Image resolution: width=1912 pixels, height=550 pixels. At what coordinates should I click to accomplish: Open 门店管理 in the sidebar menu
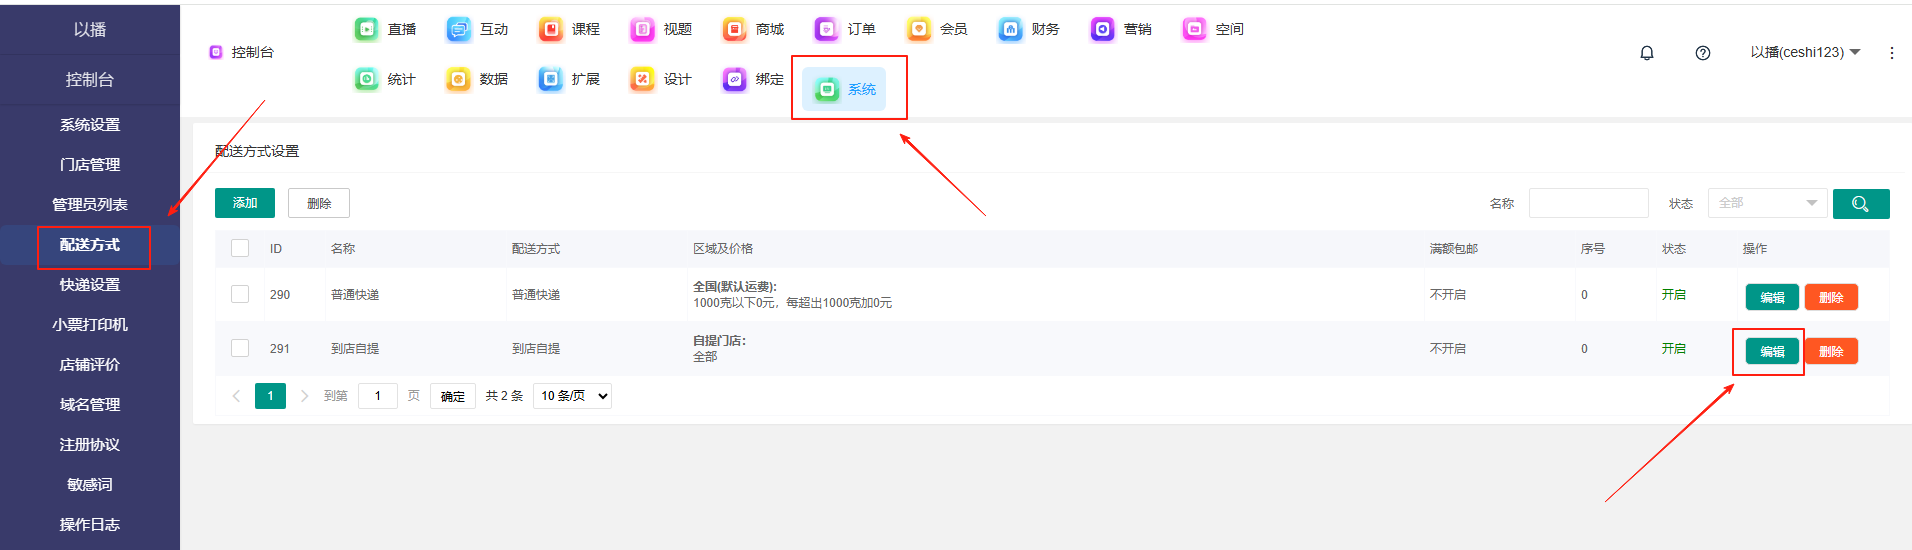point(90,165)
